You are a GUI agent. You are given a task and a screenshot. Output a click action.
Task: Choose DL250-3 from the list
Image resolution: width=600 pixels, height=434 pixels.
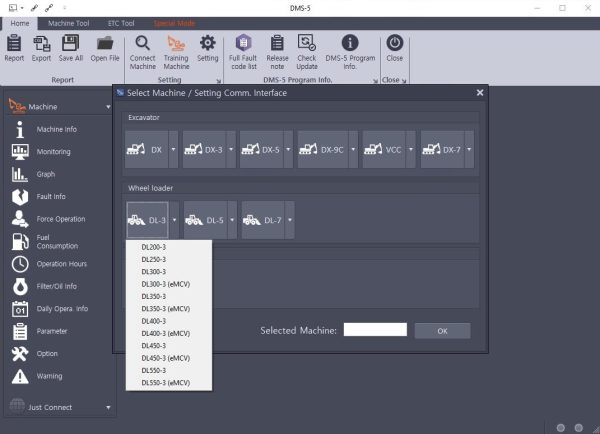point(169,259)
